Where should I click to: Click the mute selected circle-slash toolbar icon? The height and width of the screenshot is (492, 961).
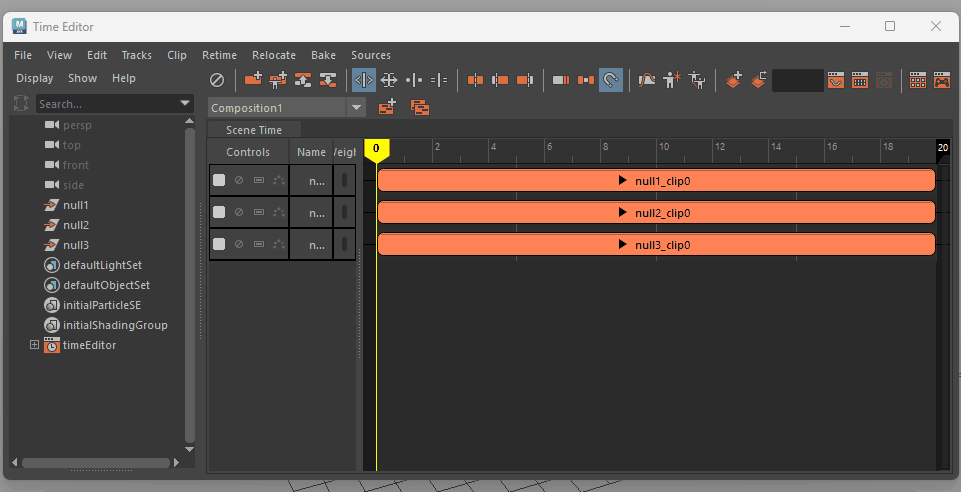(217, 80)
